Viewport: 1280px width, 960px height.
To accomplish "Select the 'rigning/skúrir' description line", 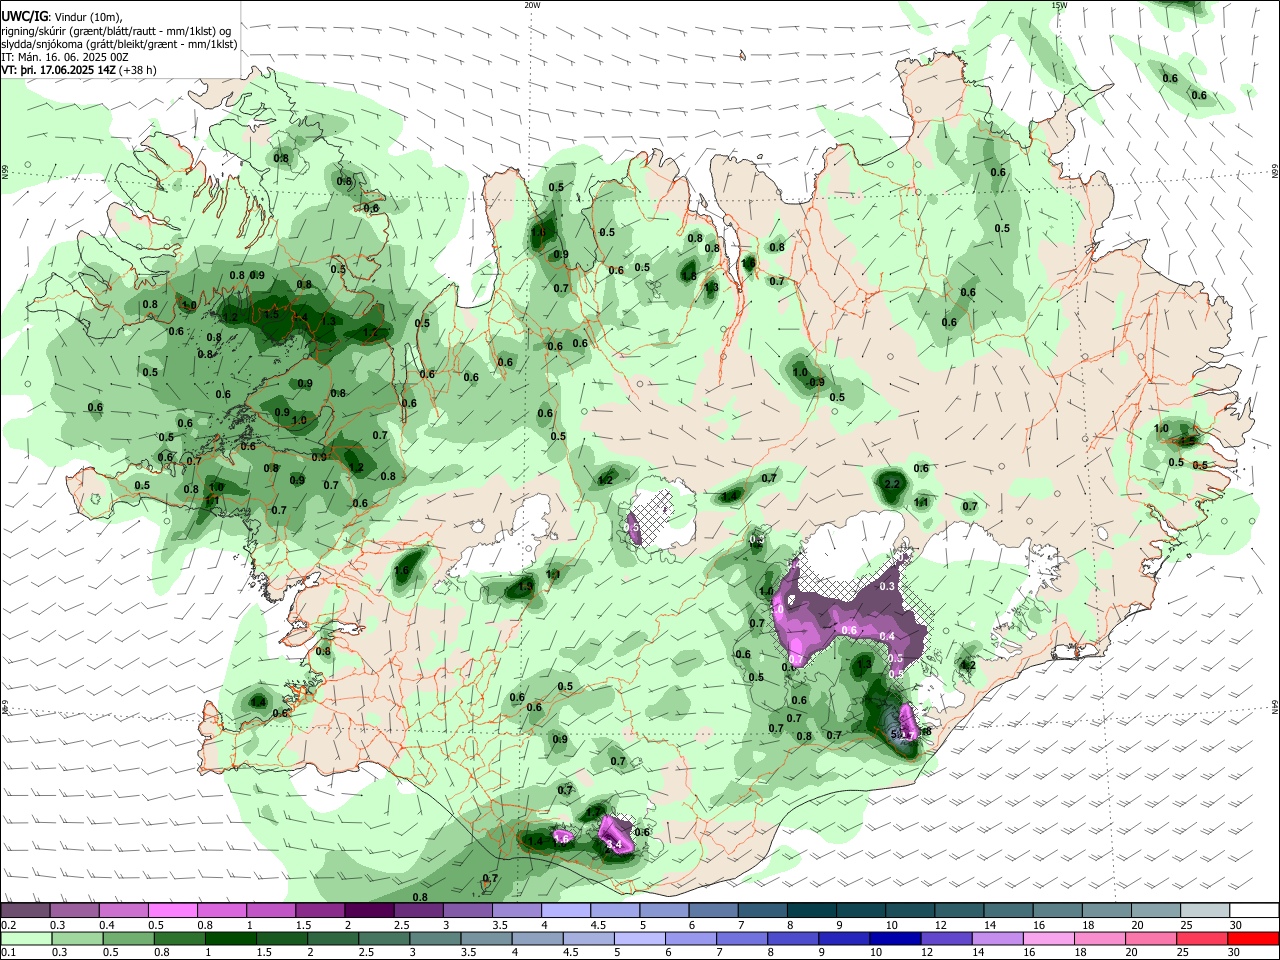I will pyautogui.click(x=115, y=30).
